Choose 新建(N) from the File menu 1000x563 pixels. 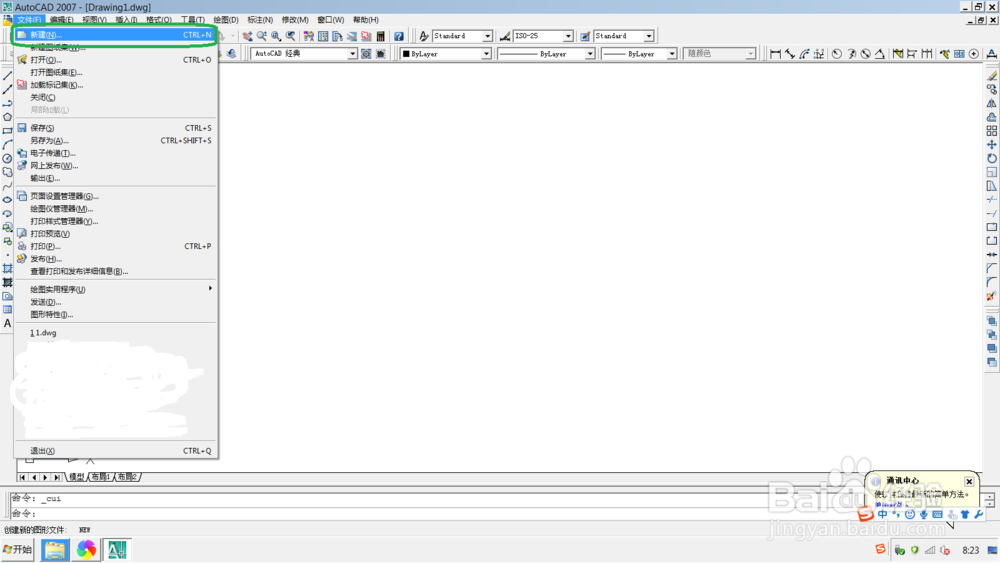point(115,35)
